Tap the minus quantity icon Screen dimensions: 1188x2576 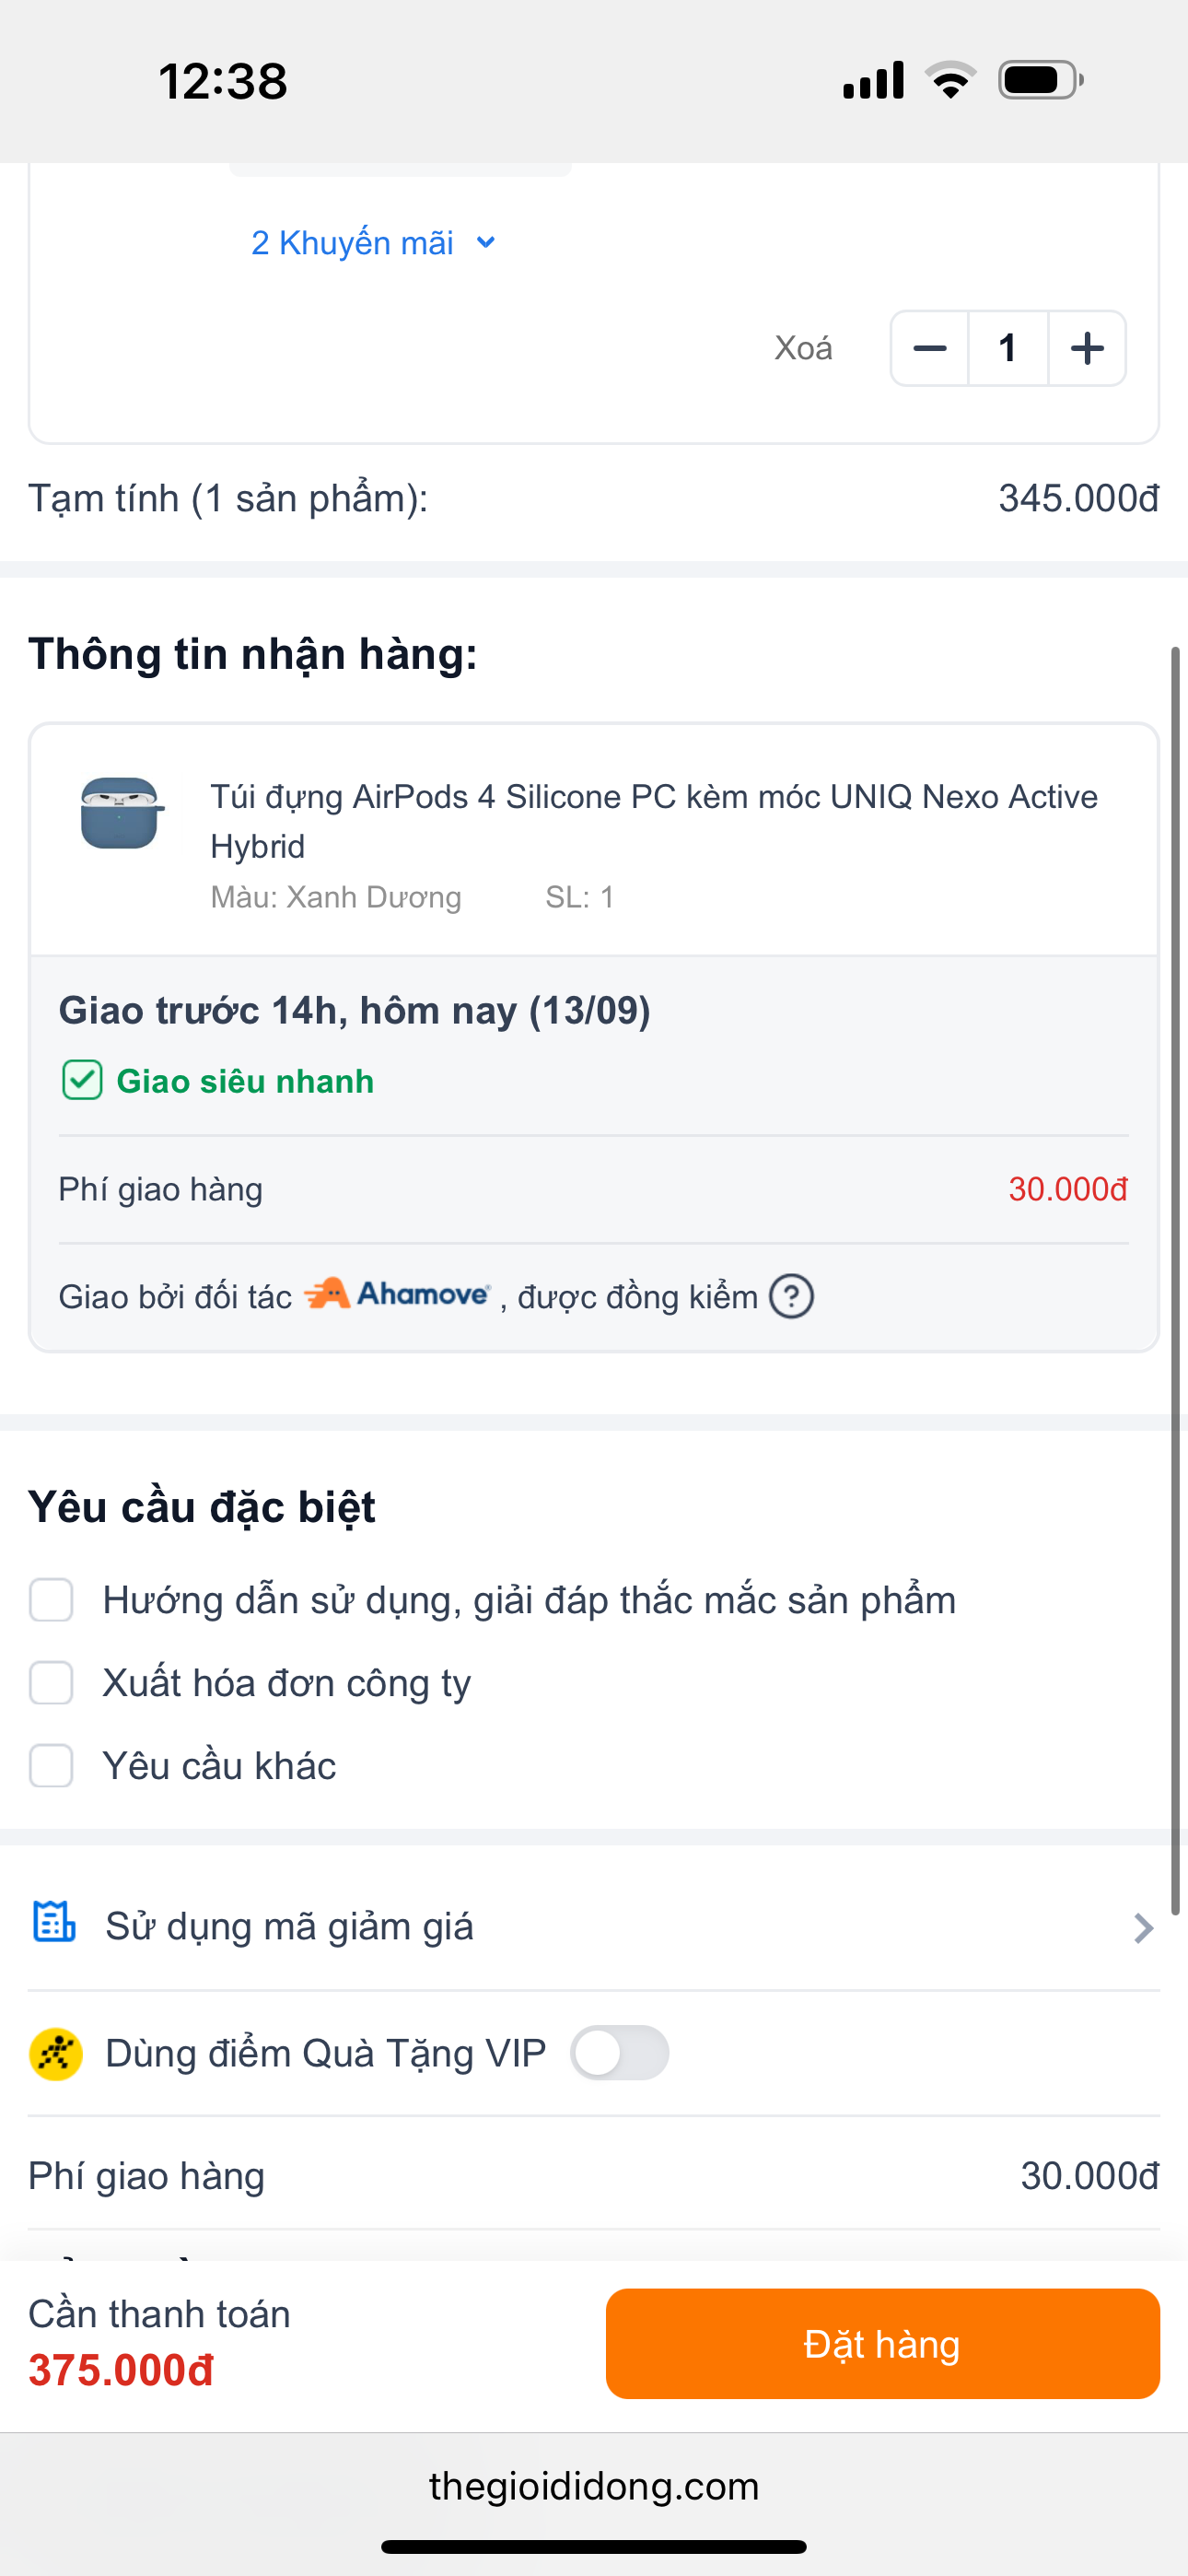929,348
